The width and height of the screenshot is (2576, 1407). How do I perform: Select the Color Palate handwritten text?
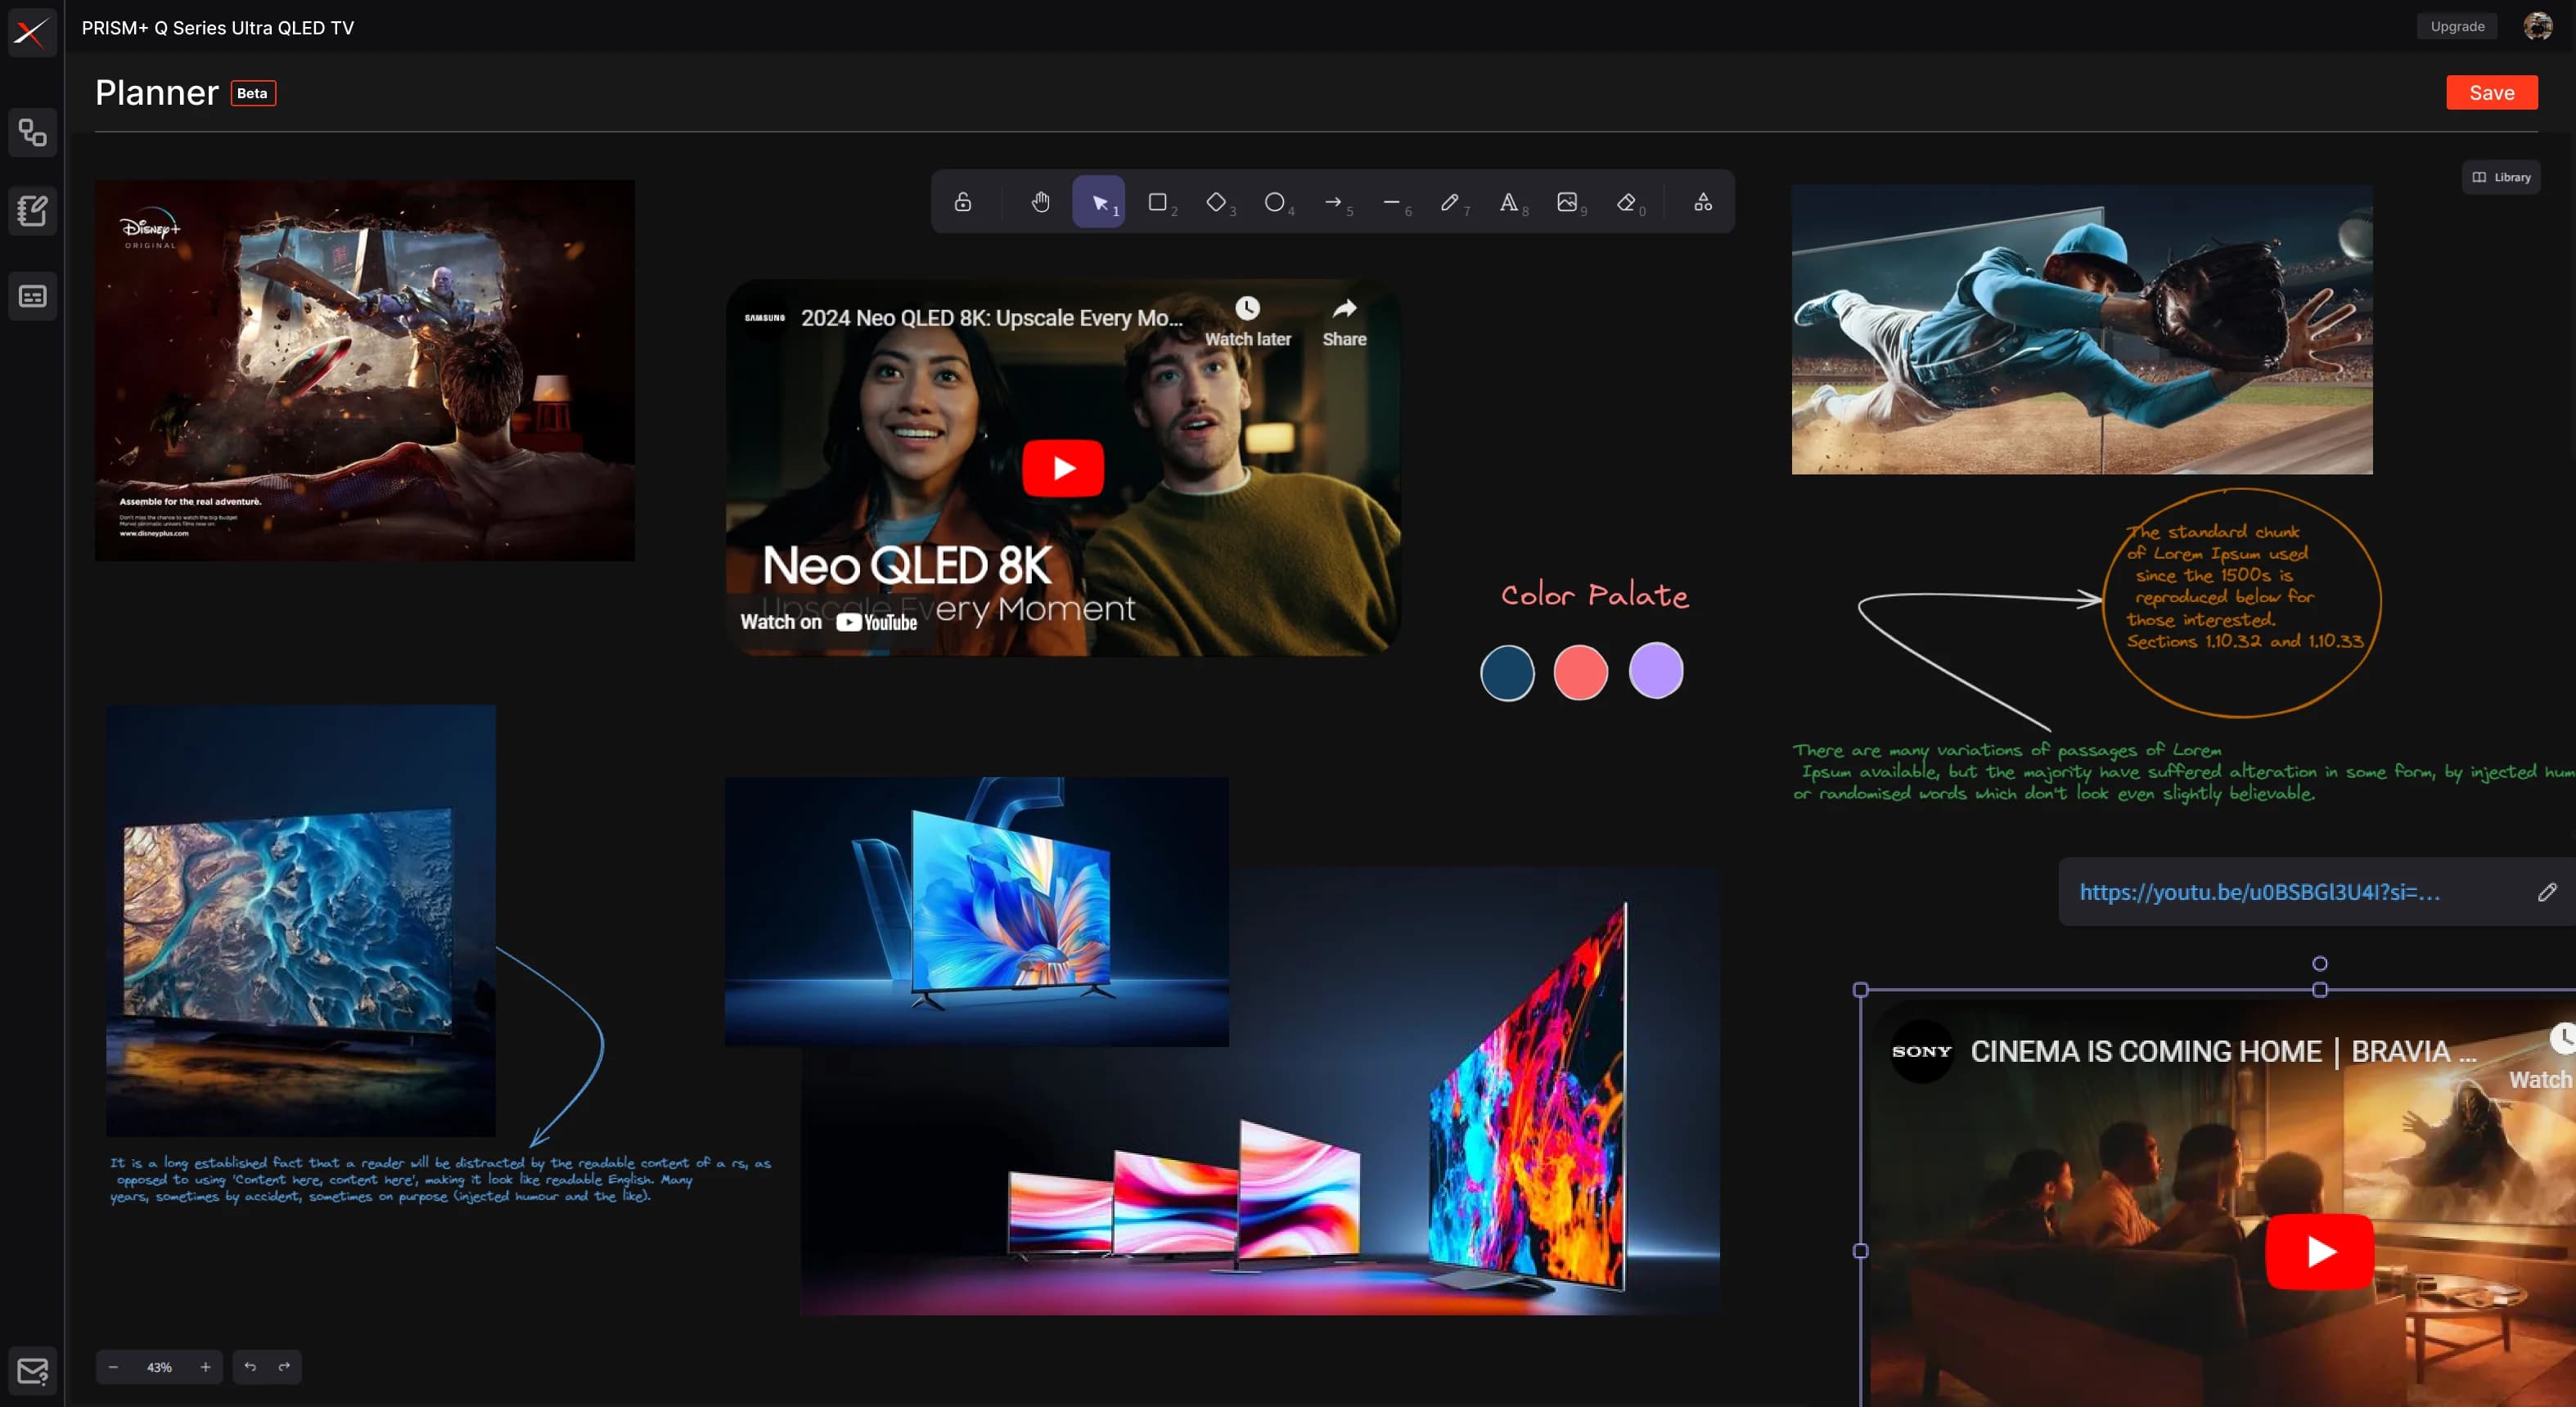point(1594,595)
